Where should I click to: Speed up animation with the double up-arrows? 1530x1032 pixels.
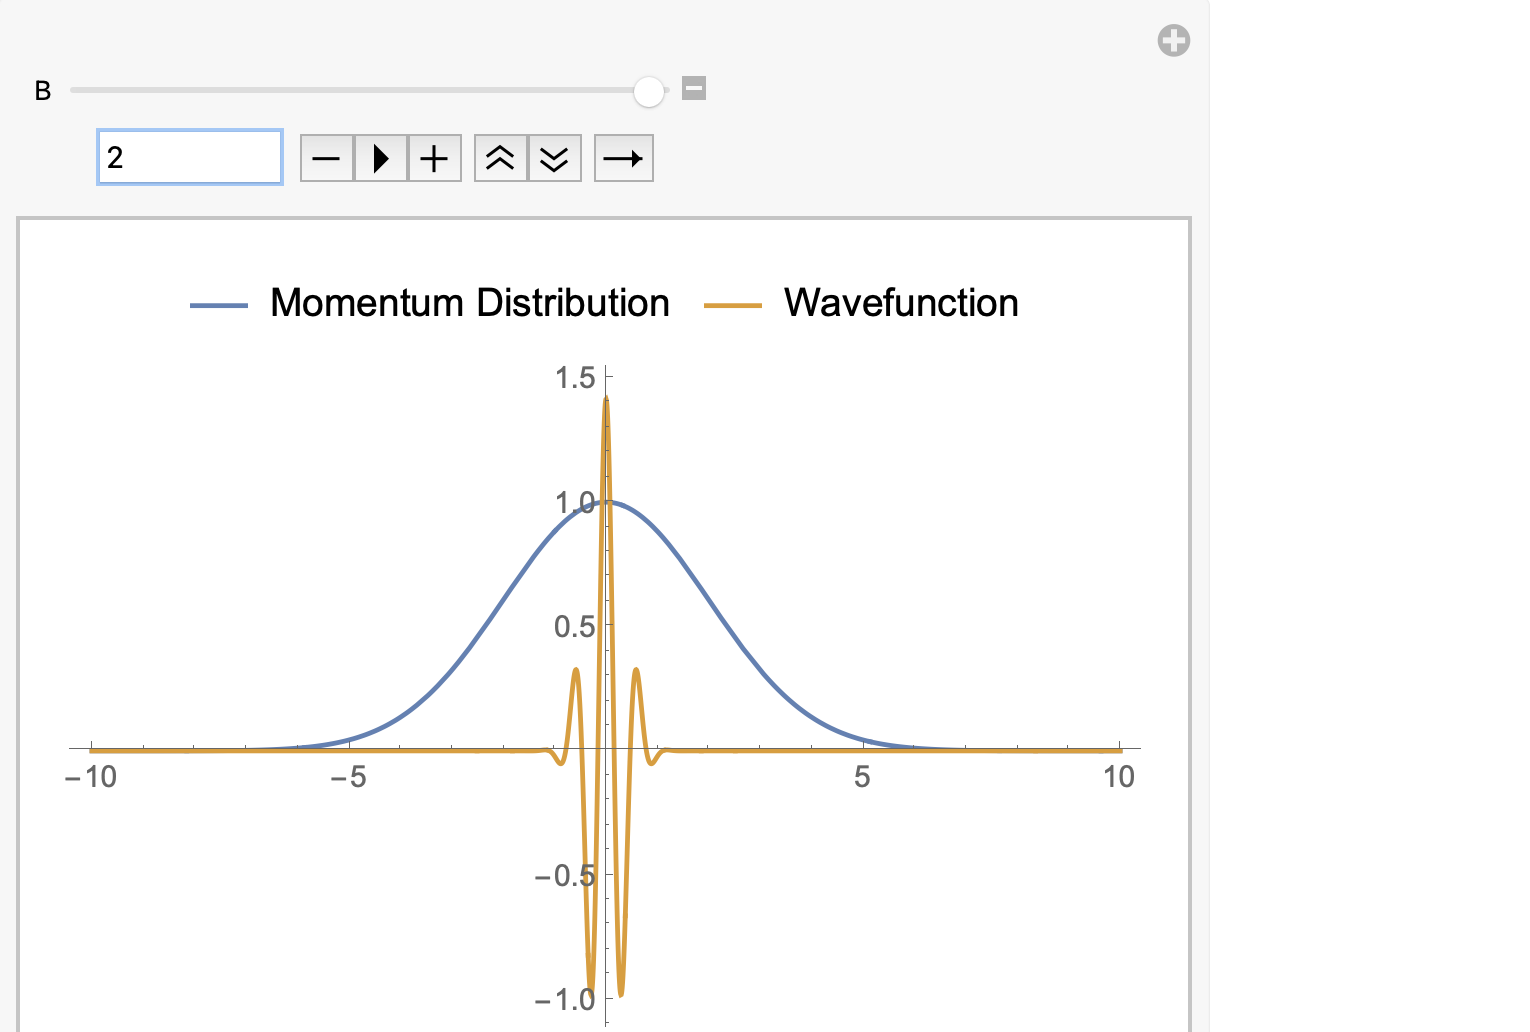pos(500,158)
